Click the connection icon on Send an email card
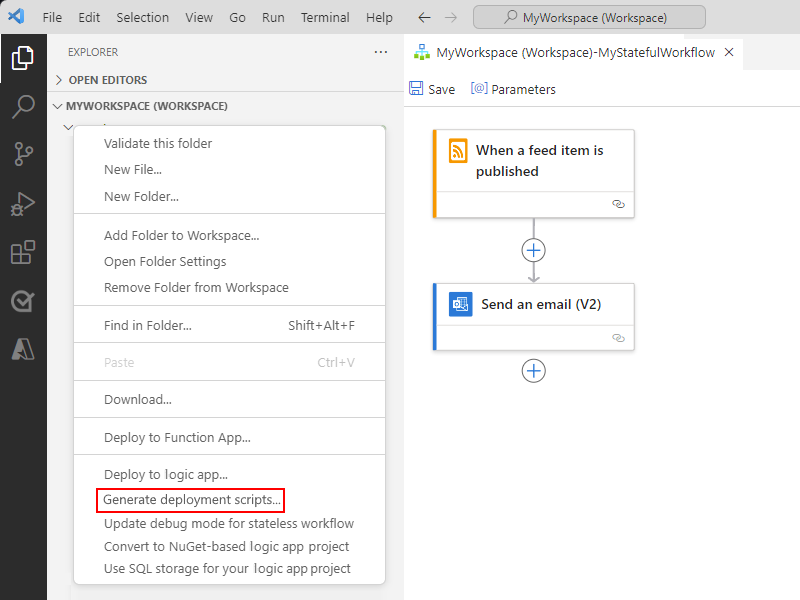This screenshot has width=800, height=600. click(x=618, y=338)
